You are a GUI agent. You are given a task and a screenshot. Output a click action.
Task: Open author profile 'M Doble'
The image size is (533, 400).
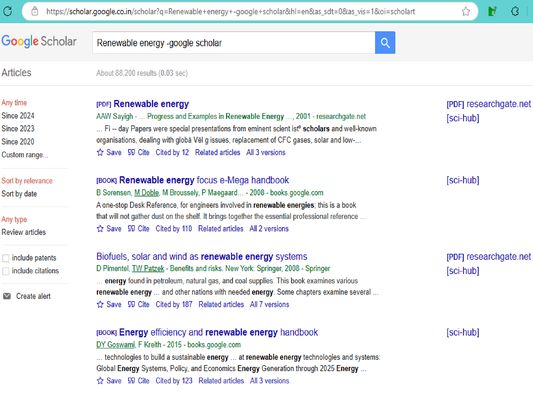147,193
